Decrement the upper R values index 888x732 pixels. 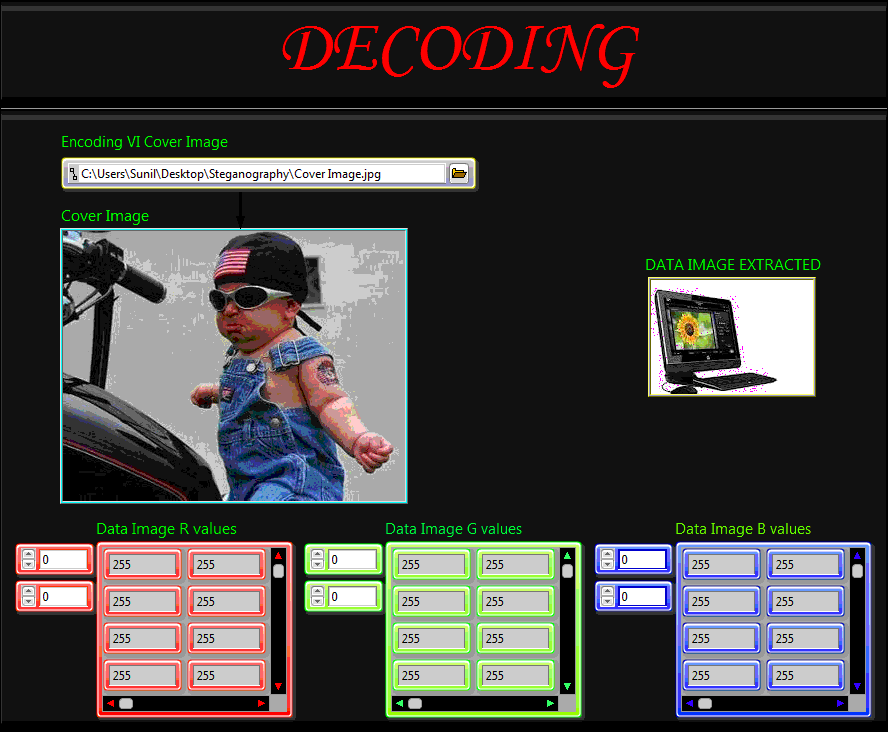(28, 564)
